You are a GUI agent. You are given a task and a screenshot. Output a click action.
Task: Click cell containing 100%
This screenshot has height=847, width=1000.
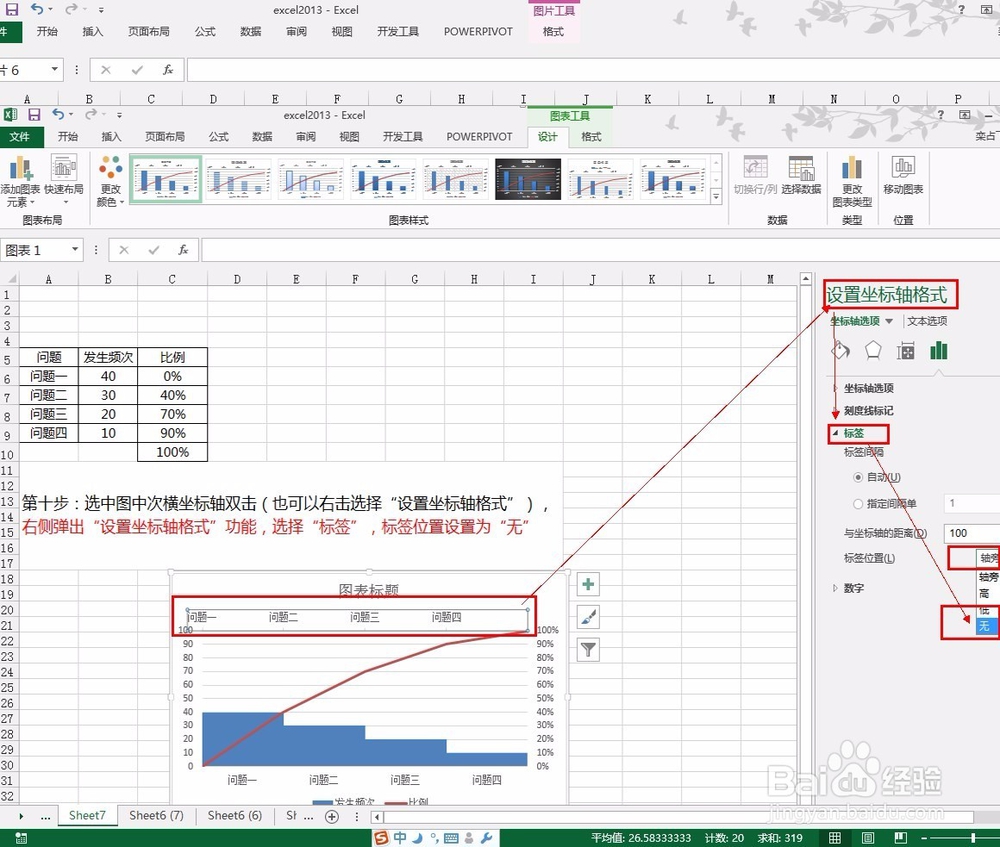172,452
